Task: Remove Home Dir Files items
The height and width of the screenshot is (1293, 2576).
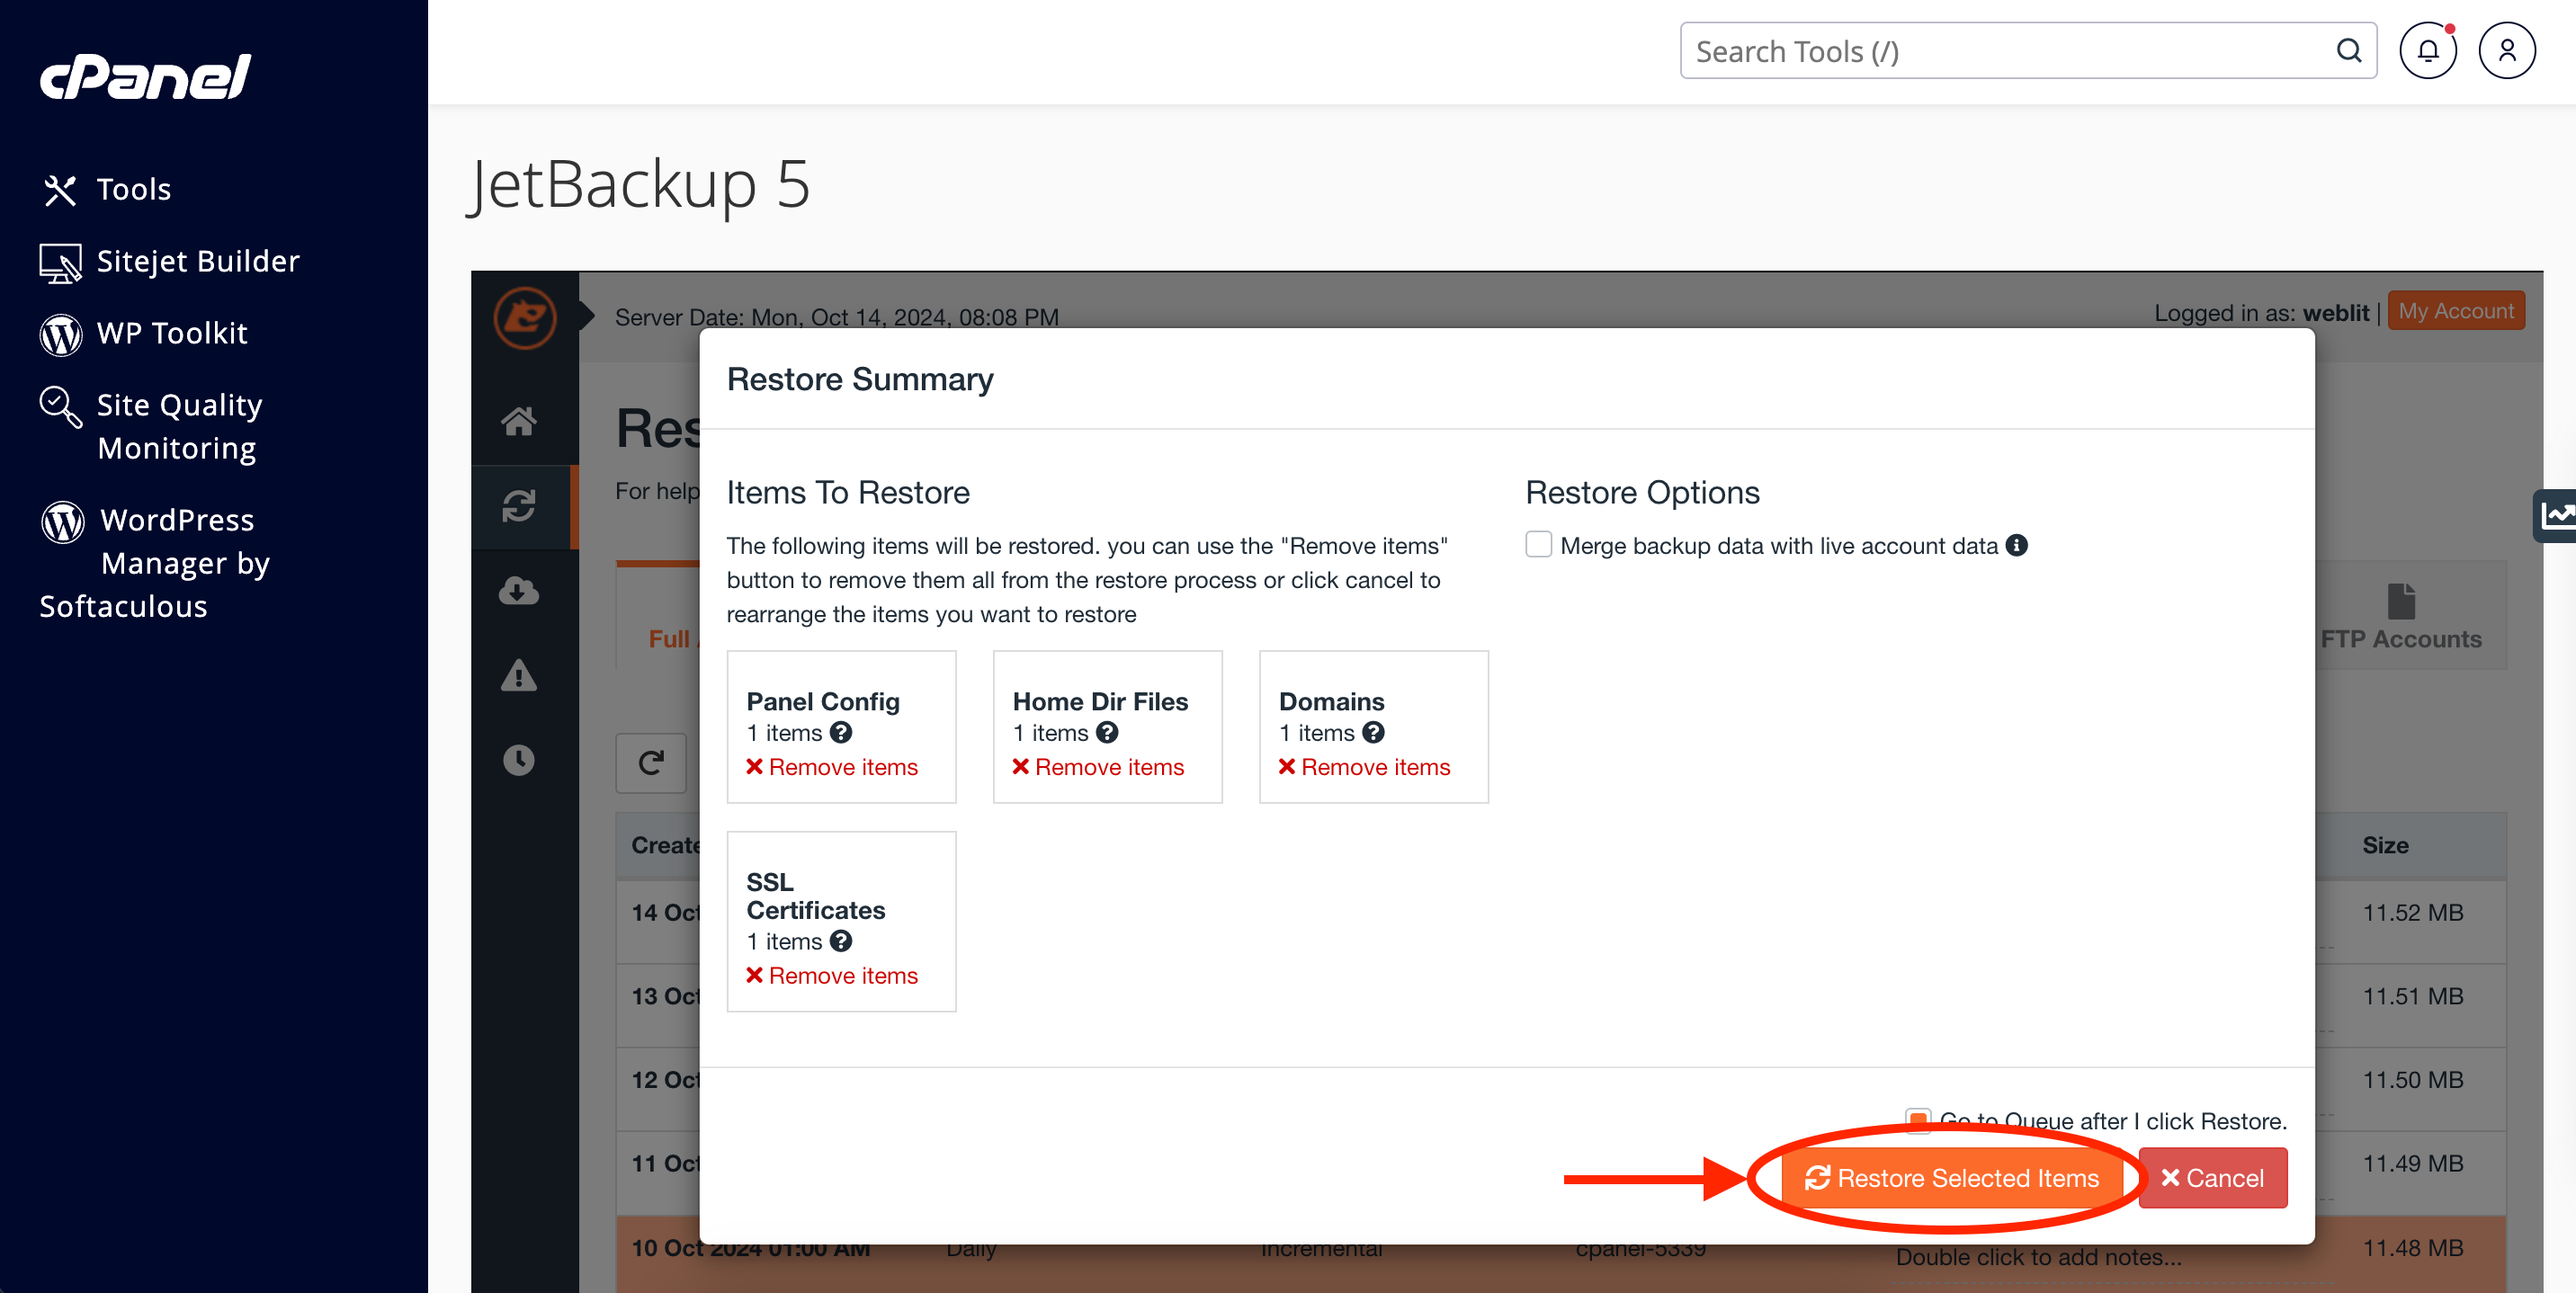Action: click(x=1098, y=767)
